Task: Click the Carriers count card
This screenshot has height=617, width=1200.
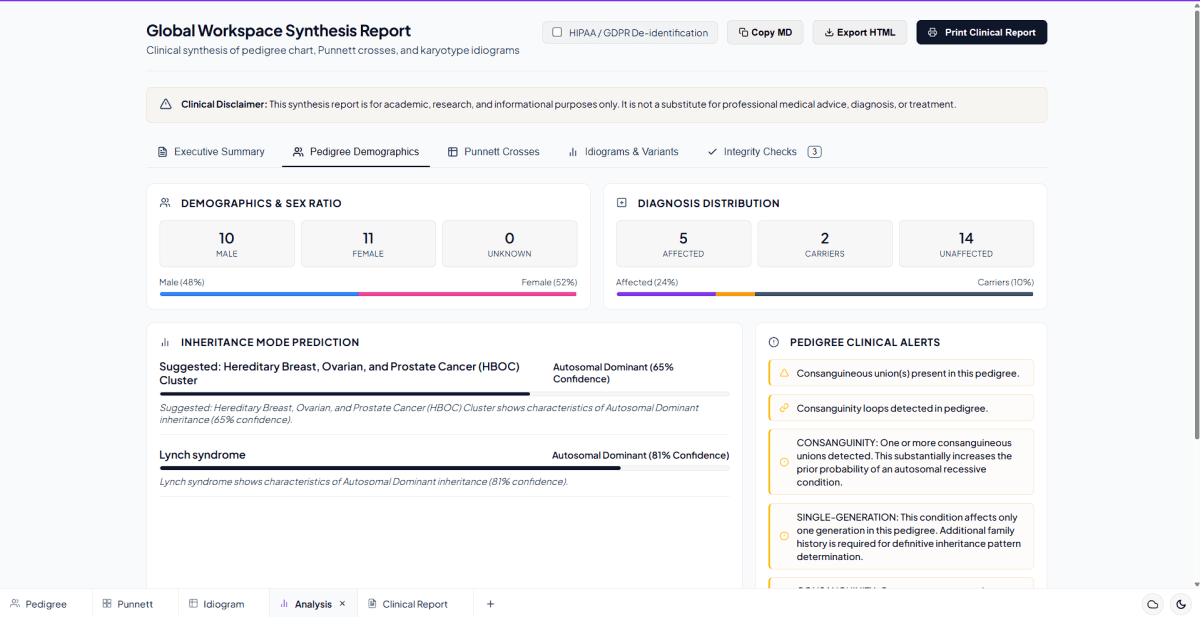Action: 825,244
